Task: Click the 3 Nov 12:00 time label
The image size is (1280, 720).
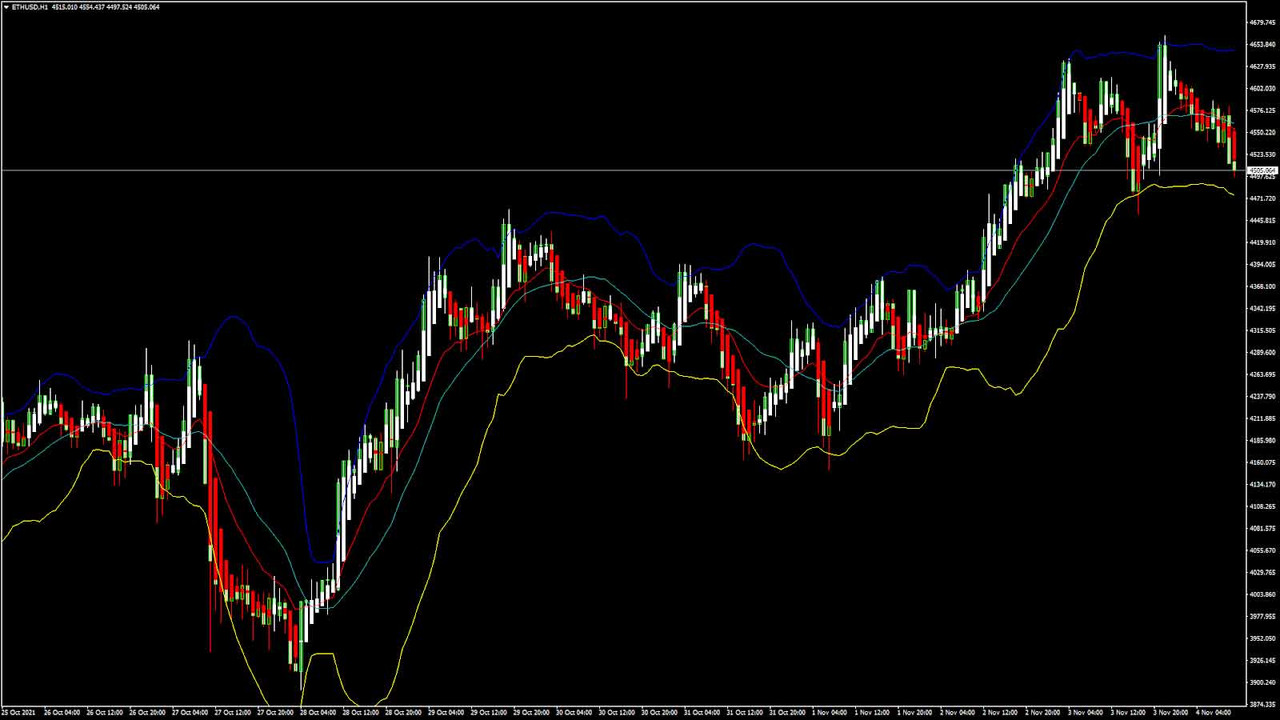Action: click(1127, 713)
